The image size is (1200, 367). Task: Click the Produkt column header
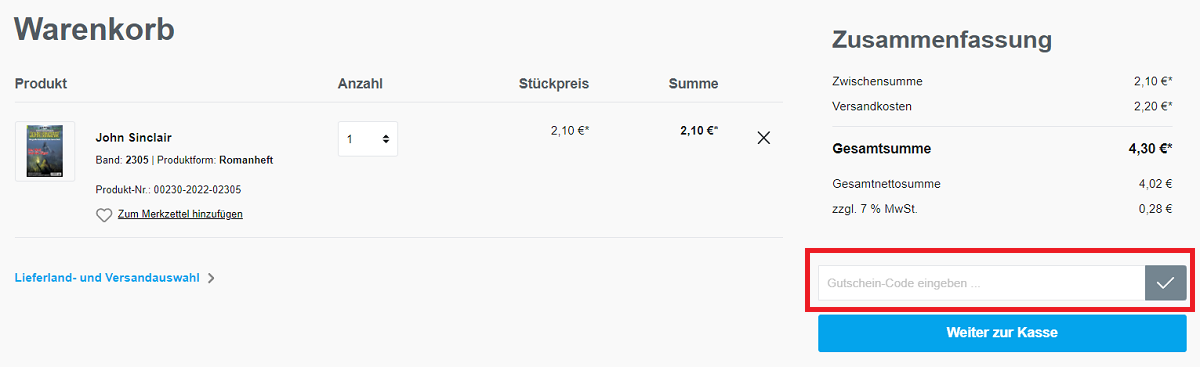tap(41, 83)
